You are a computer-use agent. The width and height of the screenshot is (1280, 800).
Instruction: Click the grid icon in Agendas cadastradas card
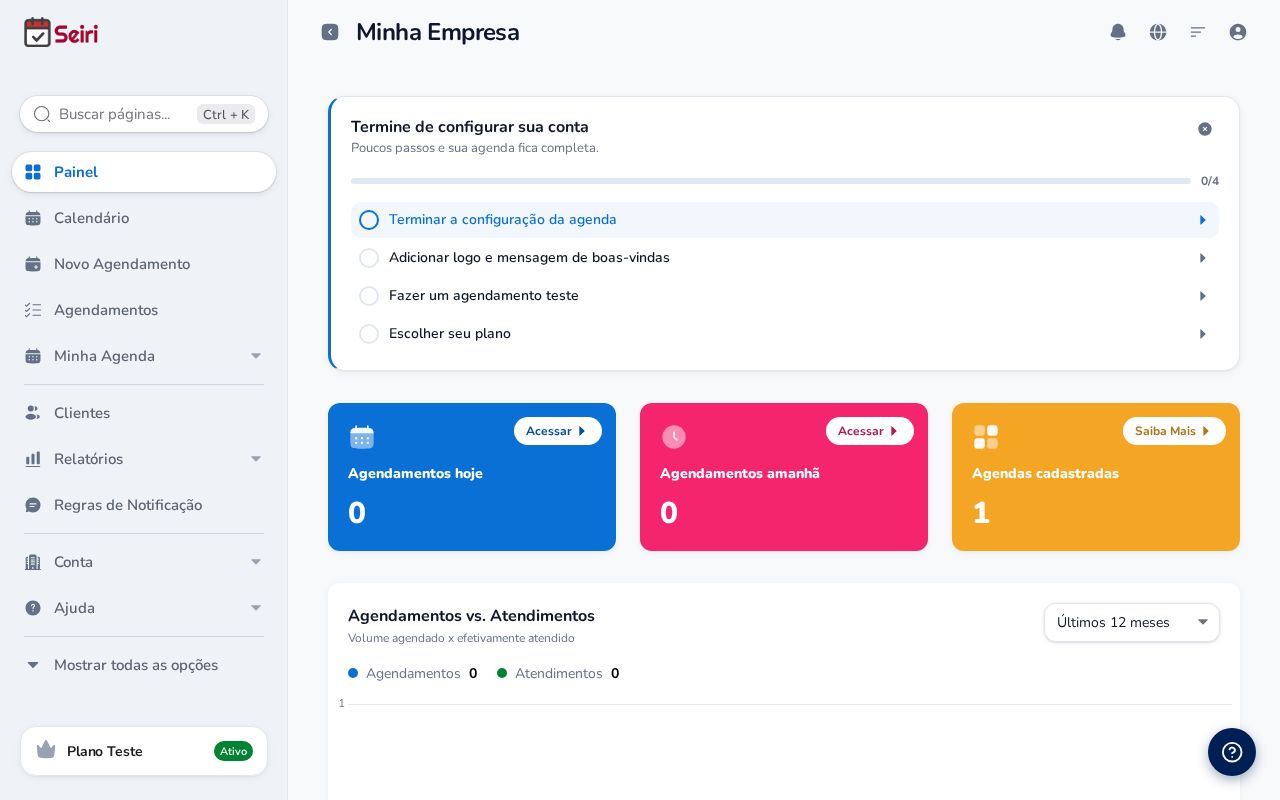click(x=986, y=437)
